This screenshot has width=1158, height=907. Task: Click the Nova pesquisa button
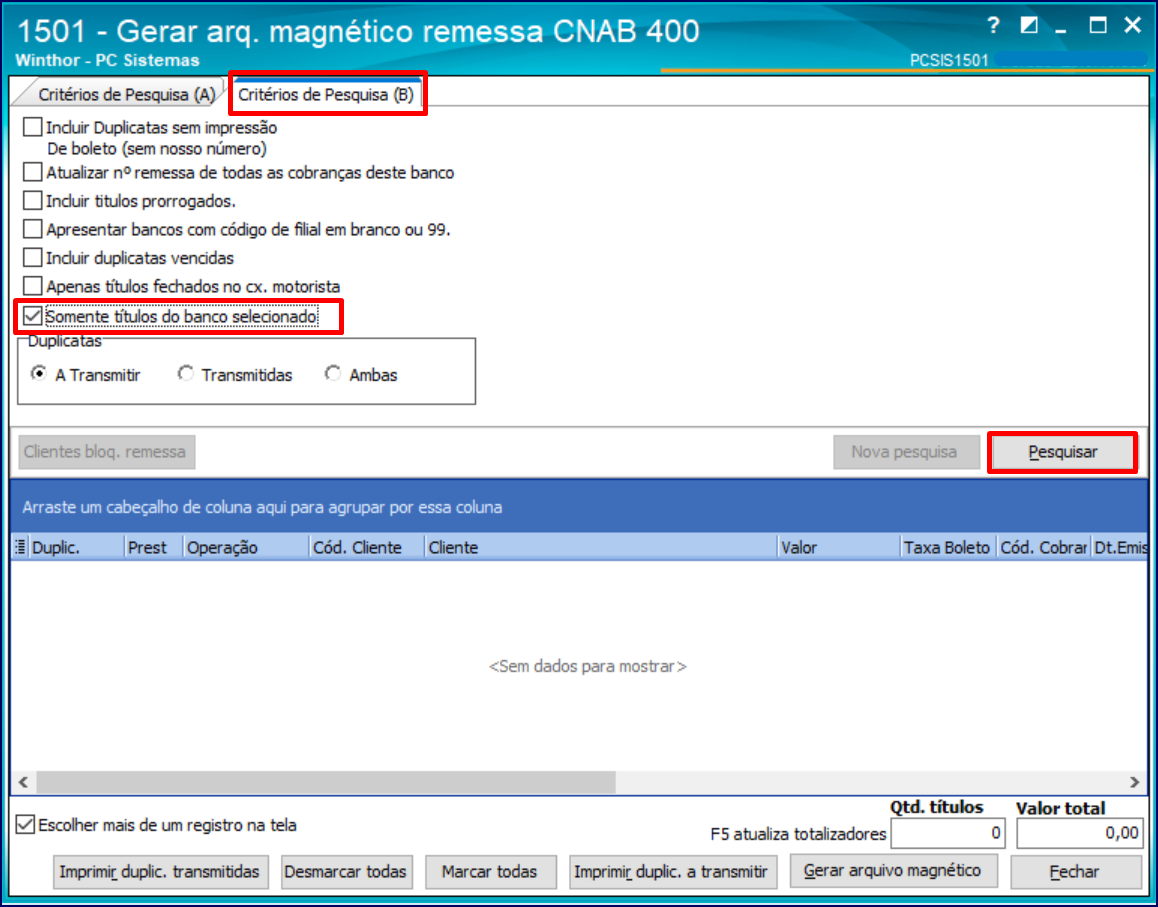906,452
